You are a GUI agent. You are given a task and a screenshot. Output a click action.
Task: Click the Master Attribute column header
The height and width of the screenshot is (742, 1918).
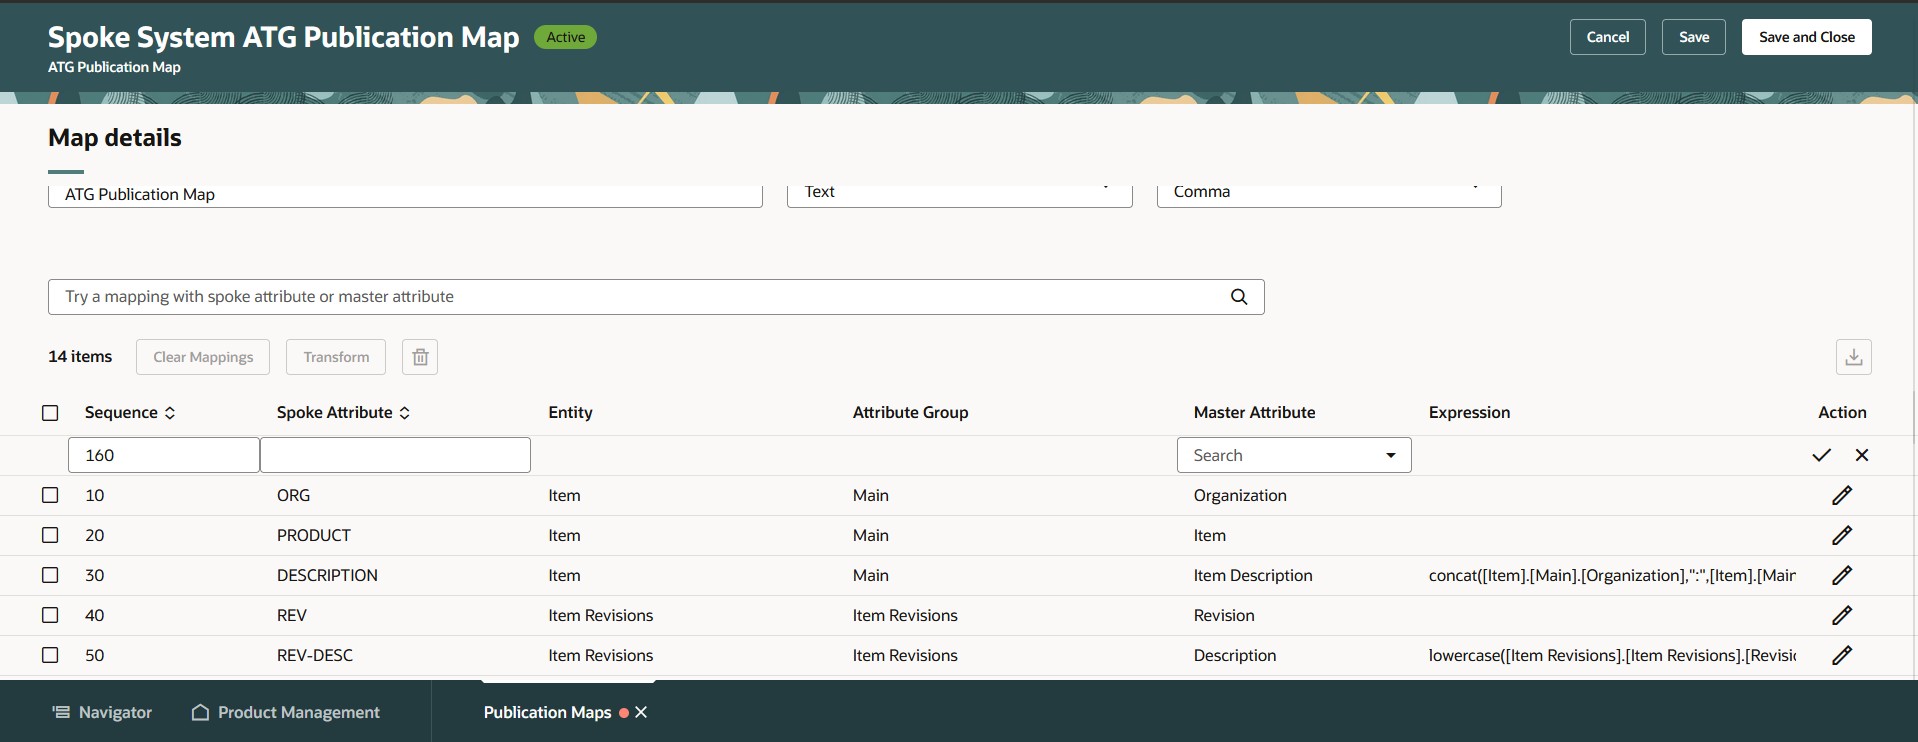point(1254,412)
